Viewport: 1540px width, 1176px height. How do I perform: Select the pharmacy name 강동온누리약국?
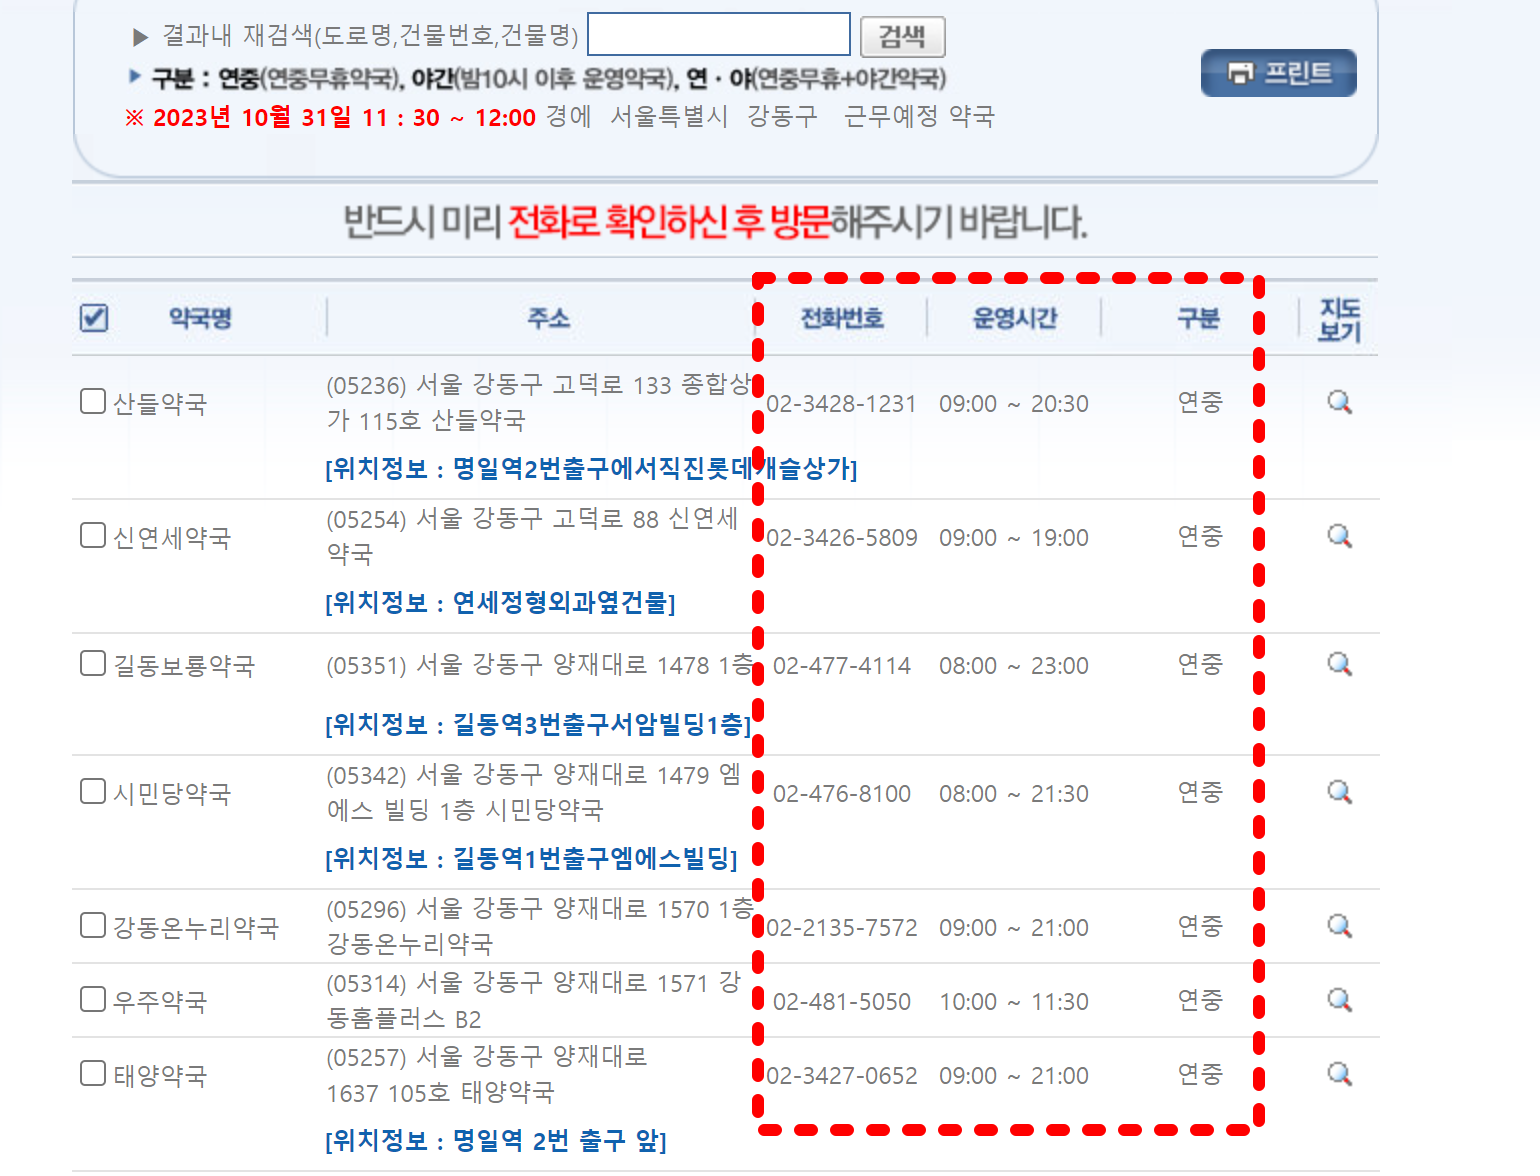(196, 928)
